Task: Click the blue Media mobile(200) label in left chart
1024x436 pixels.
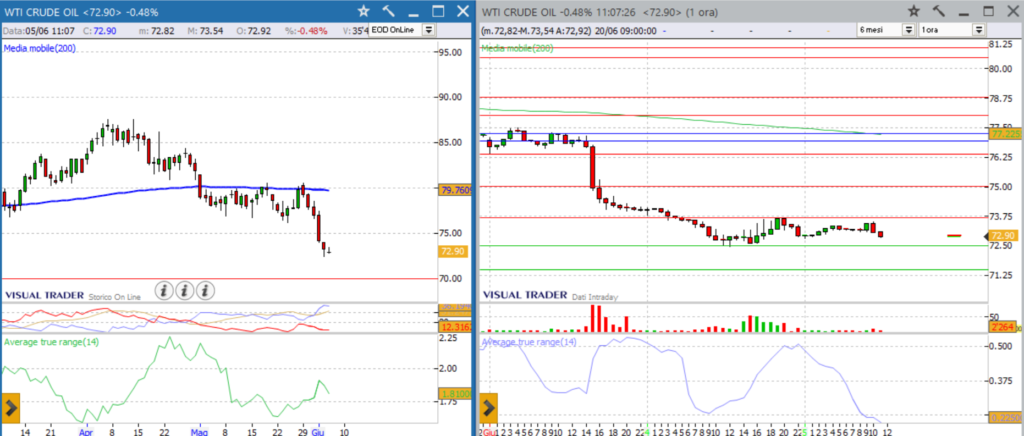Action: point(40,48)
